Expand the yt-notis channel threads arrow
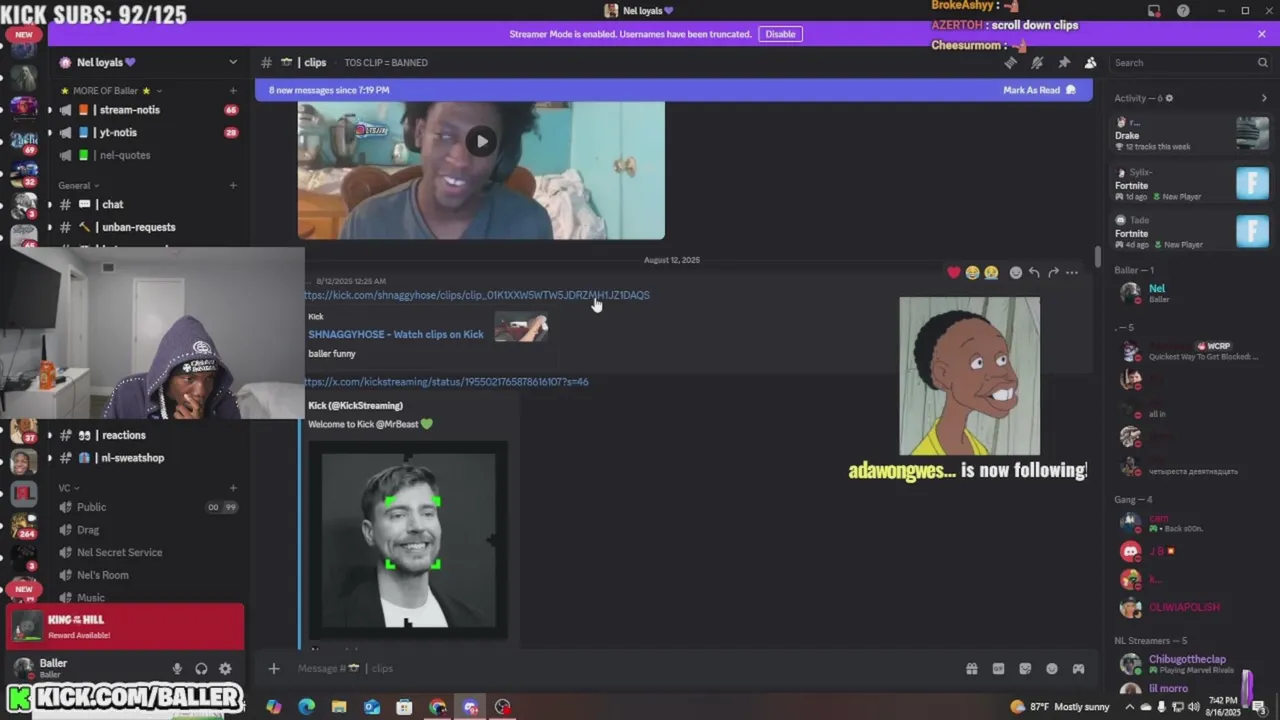Viewport: 1280px width, 720px height. click(50, 132)
